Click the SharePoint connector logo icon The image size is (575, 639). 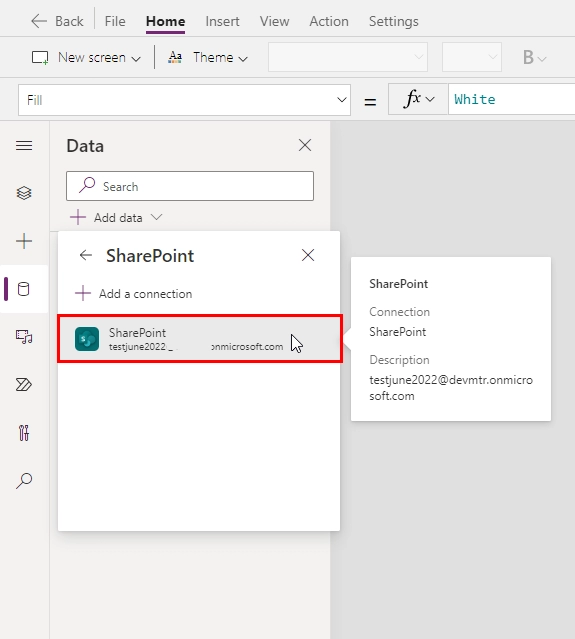(87, 339)
